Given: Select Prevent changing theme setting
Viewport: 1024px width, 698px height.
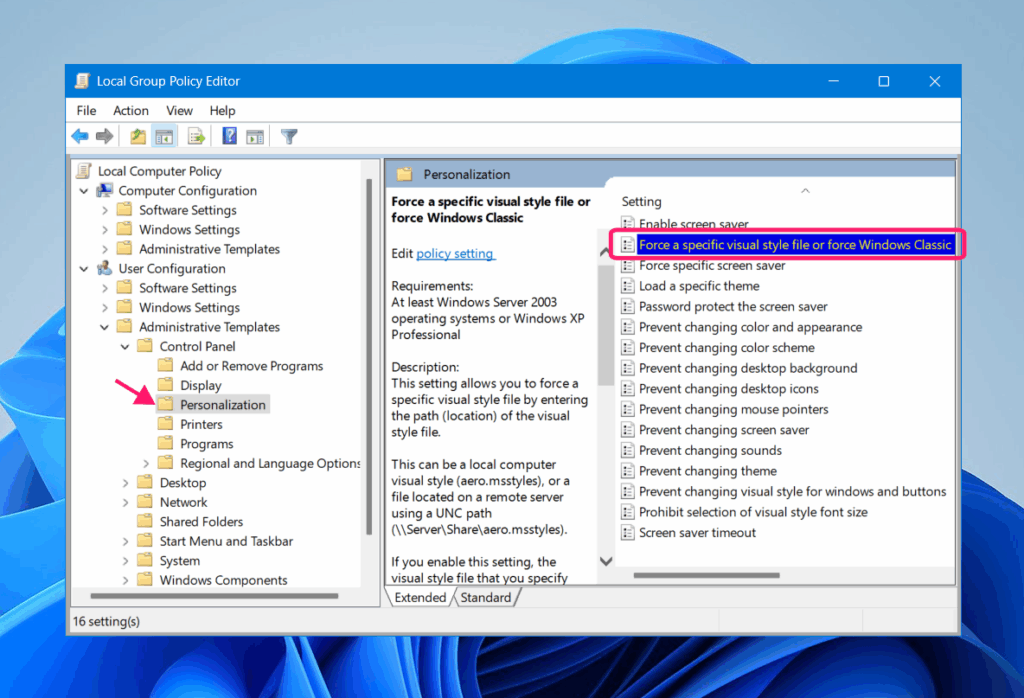Looking at the screenshot, I should (x=708, y=471).
